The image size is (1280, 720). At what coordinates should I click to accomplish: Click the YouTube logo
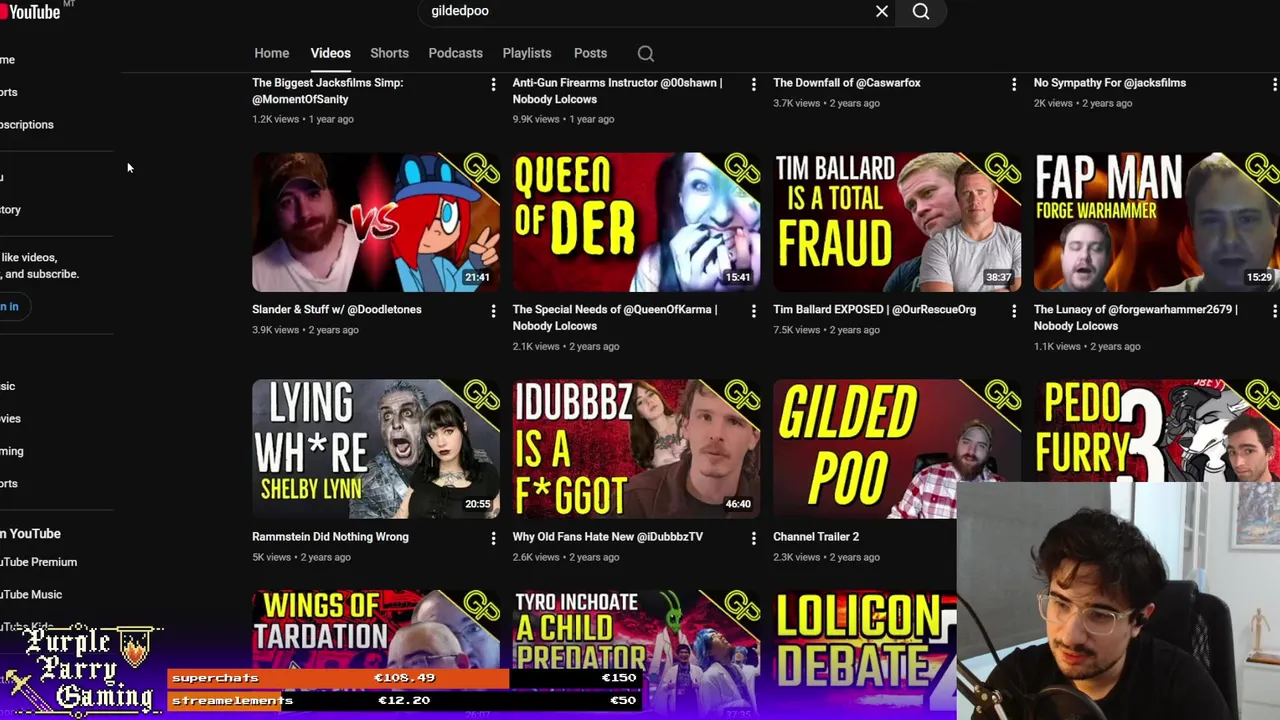point(30,11)
